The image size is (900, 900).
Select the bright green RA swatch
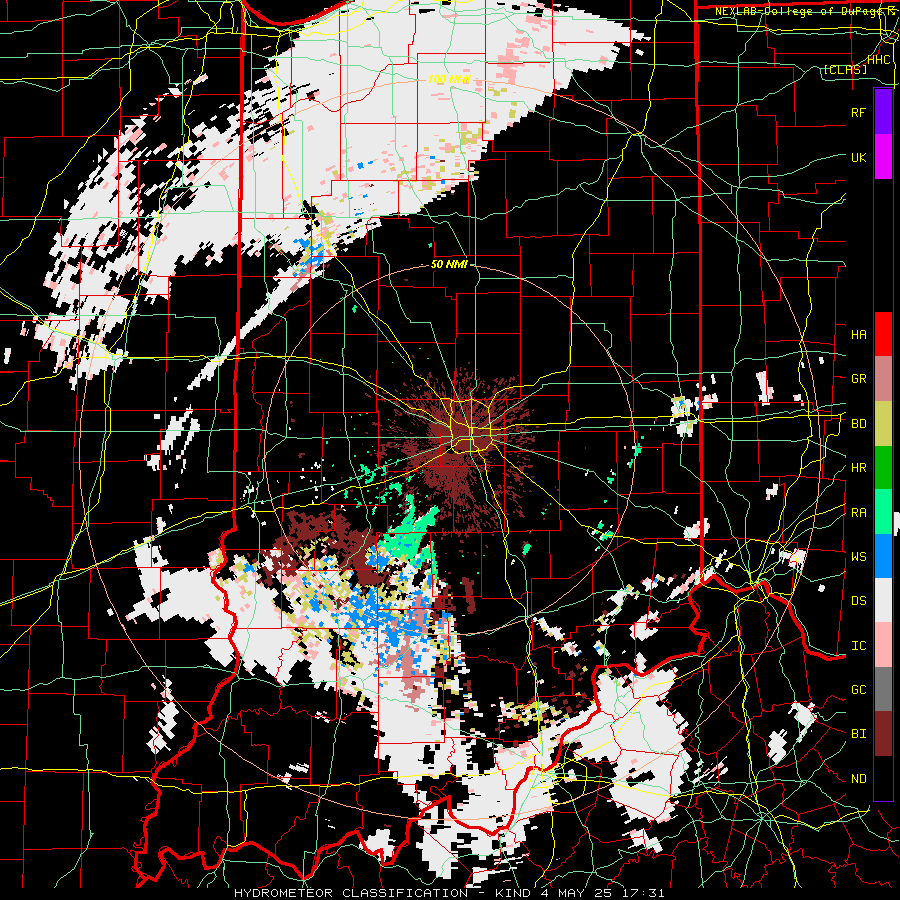click(883, 512)
